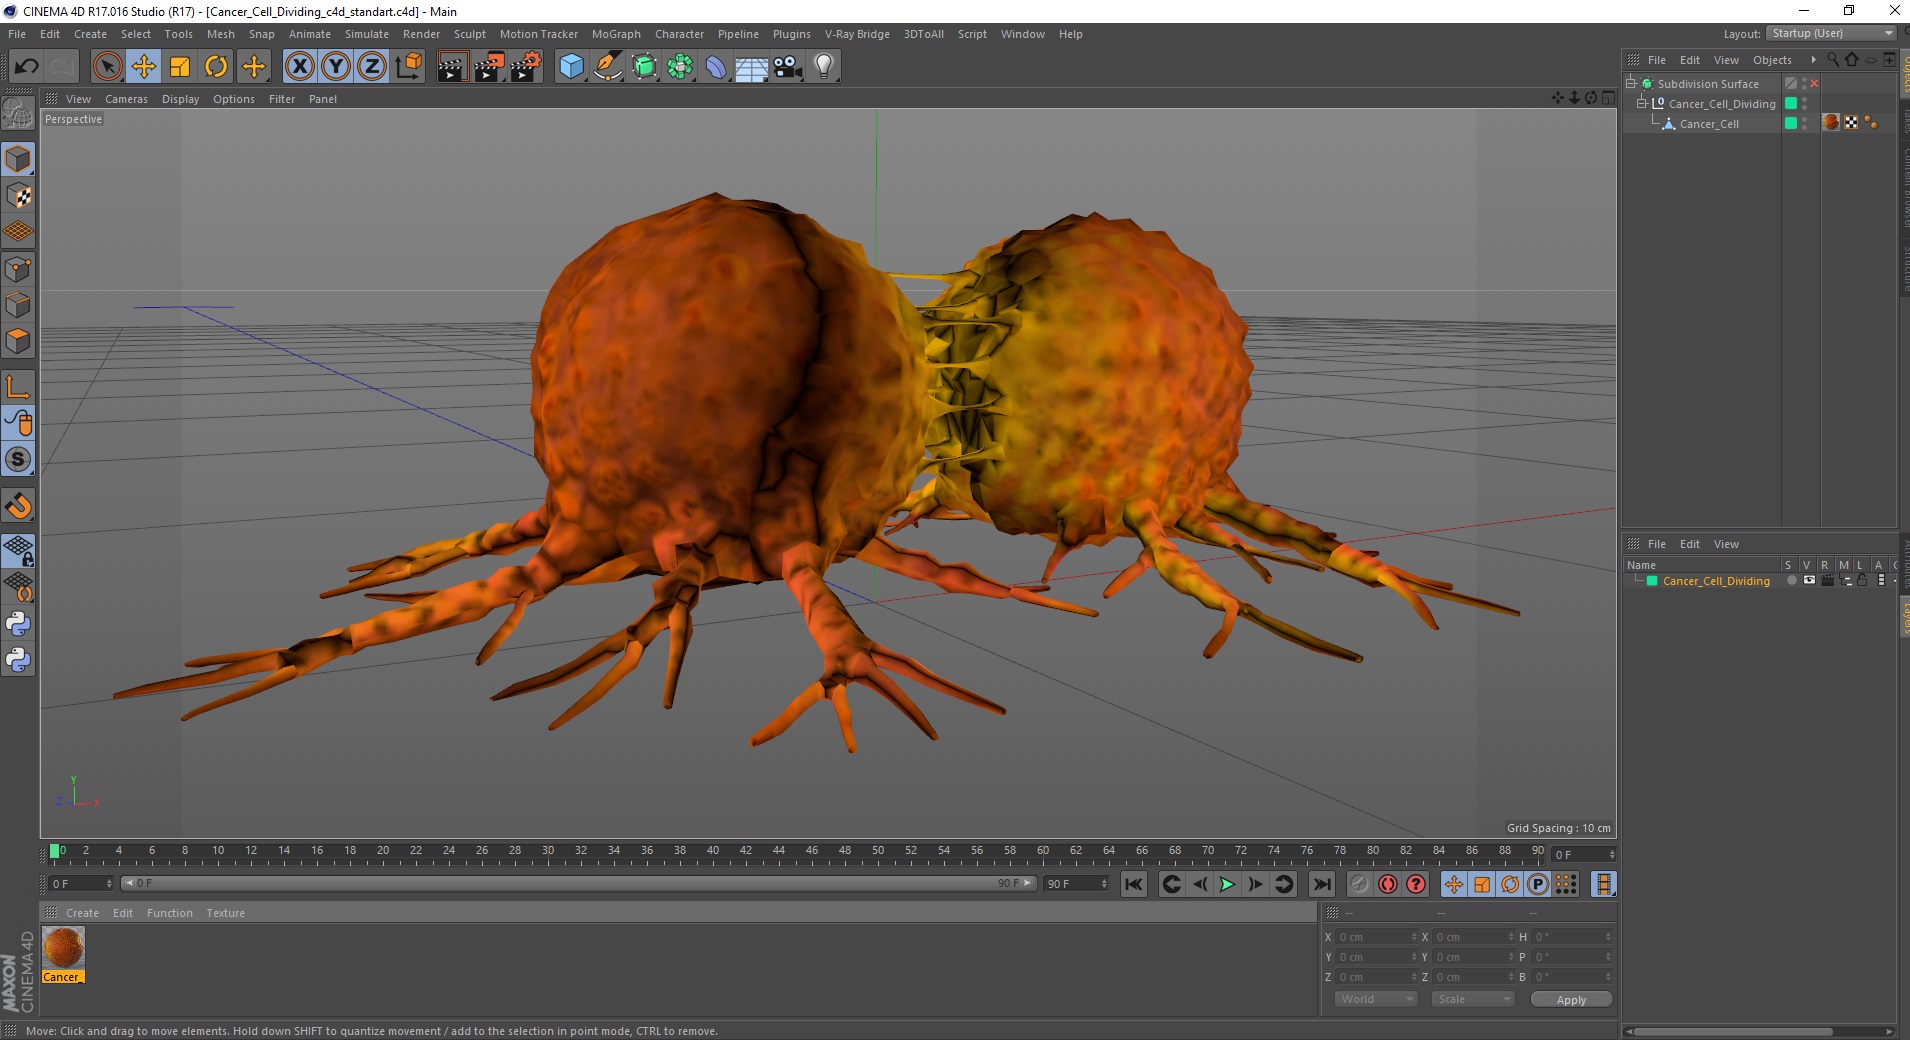
Task: Toggle the Y axis lock
Action: (336, 67)
